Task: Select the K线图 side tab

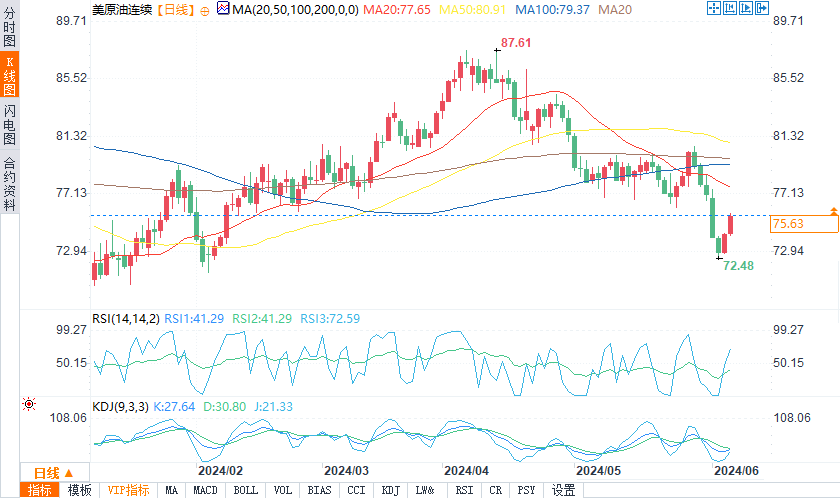Action: (9, 75)
